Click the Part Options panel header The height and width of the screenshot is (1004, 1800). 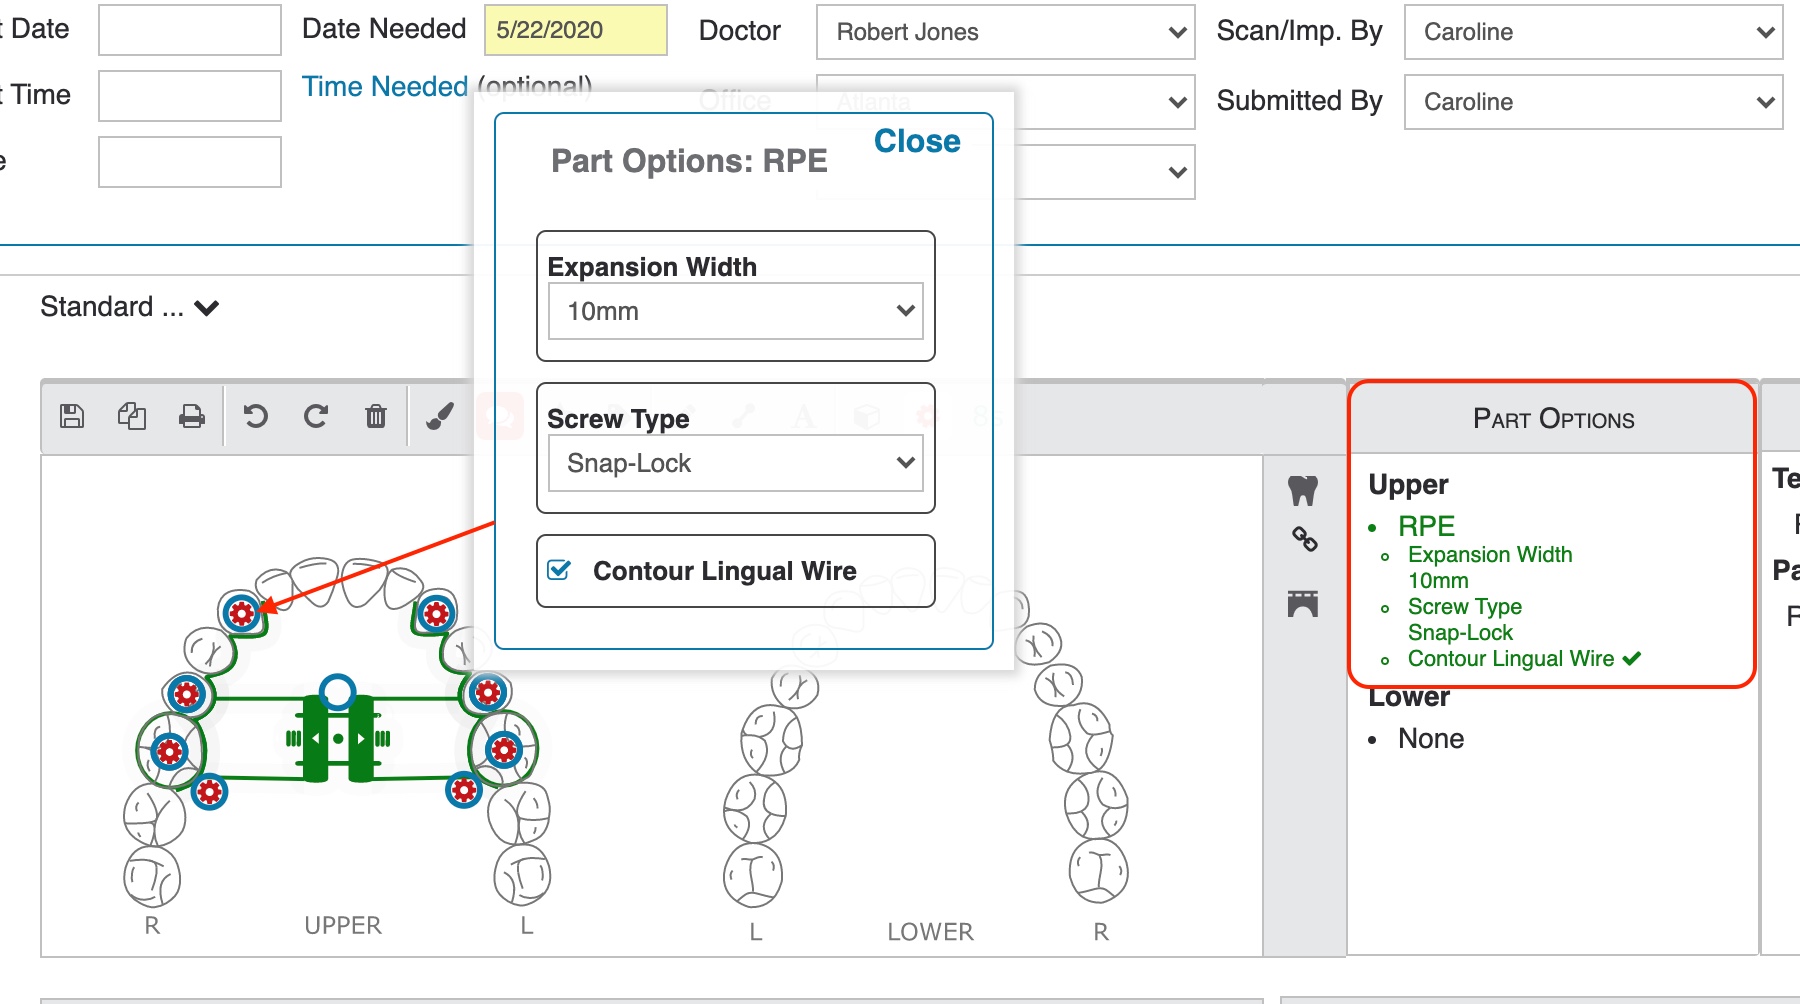pos(1553,419)
